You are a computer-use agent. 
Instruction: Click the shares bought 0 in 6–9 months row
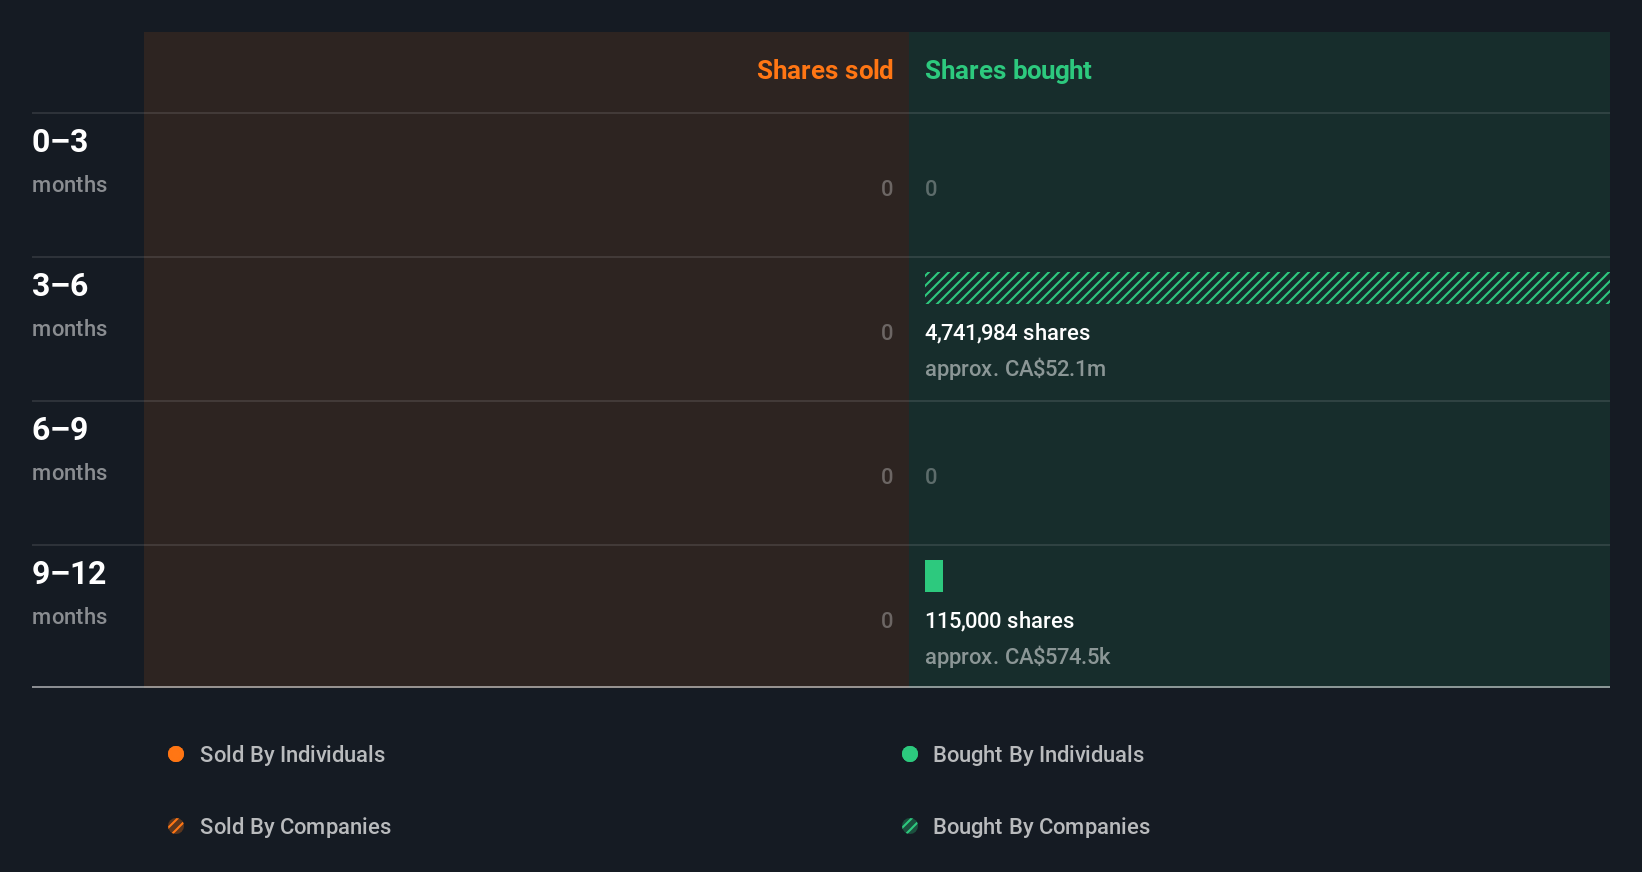931,476
